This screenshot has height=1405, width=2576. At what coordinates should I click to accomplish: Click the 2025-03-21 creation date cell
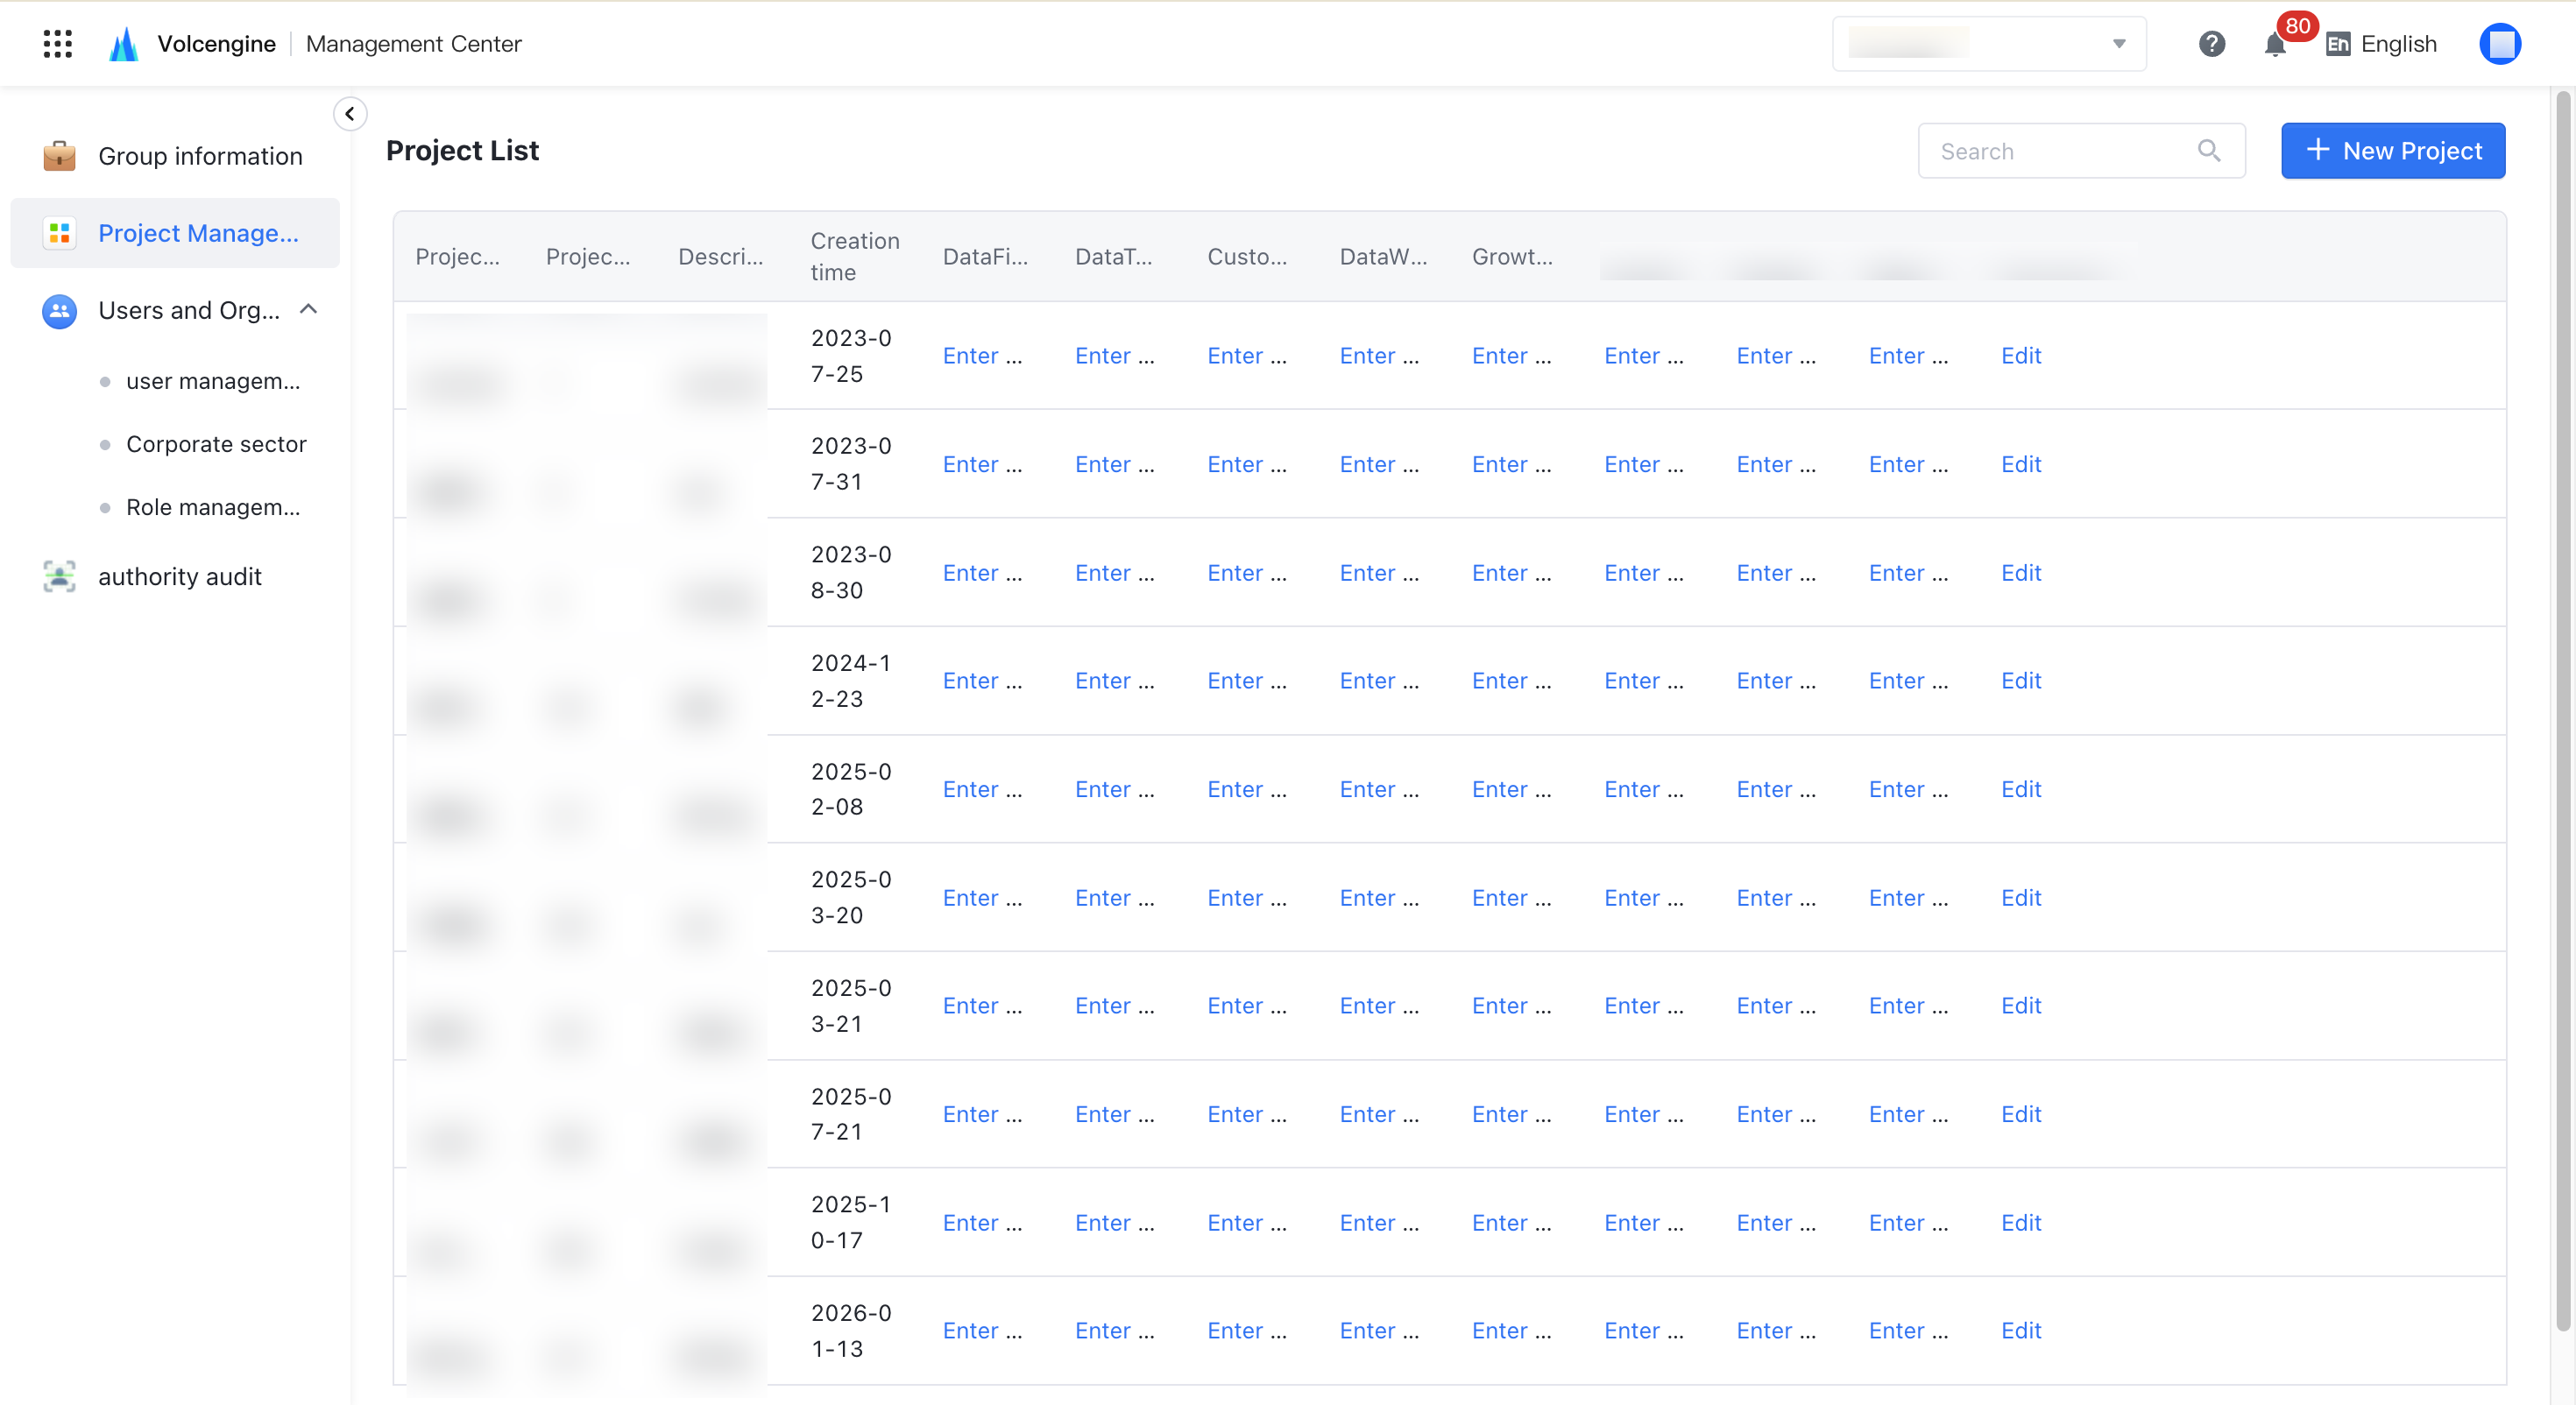[850, 1006]
